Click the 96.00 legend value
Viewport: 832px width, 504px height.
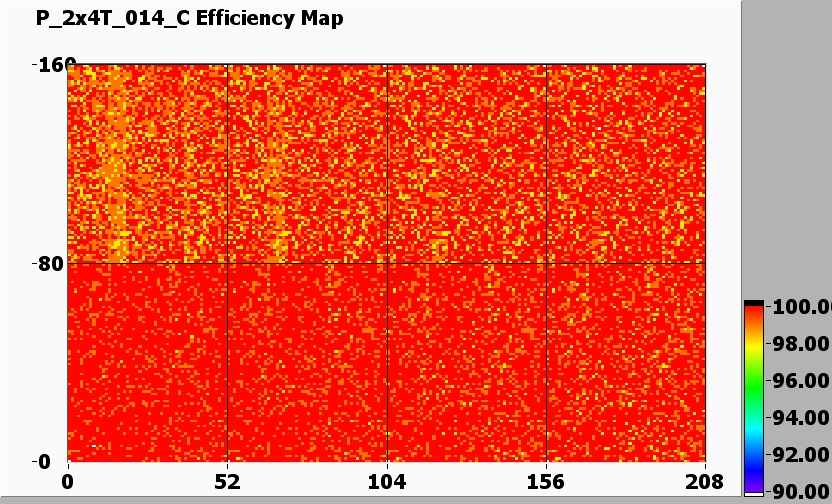[x=800, y=381]
